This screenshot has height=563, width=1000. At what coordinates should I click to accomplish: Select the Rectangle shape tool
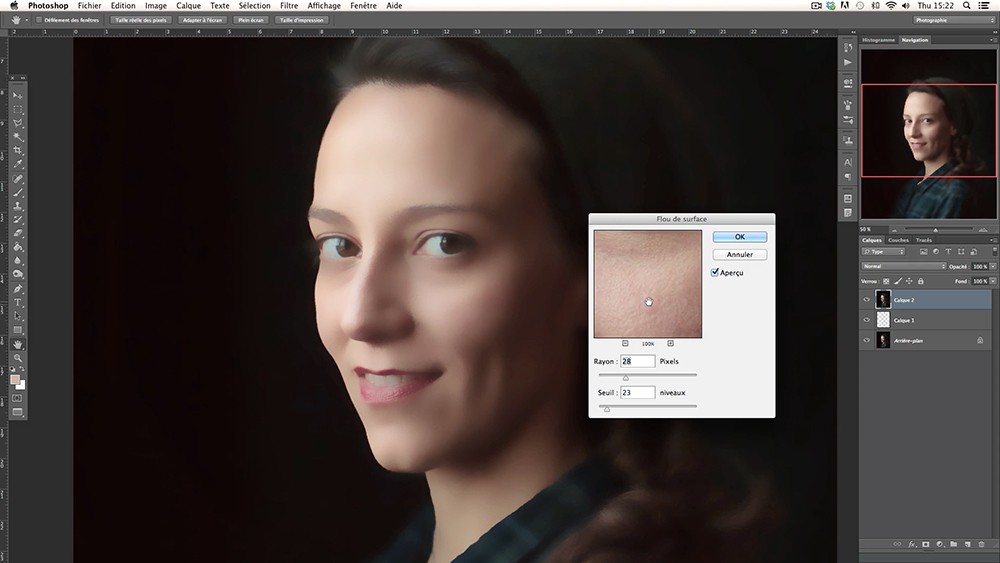18,330
